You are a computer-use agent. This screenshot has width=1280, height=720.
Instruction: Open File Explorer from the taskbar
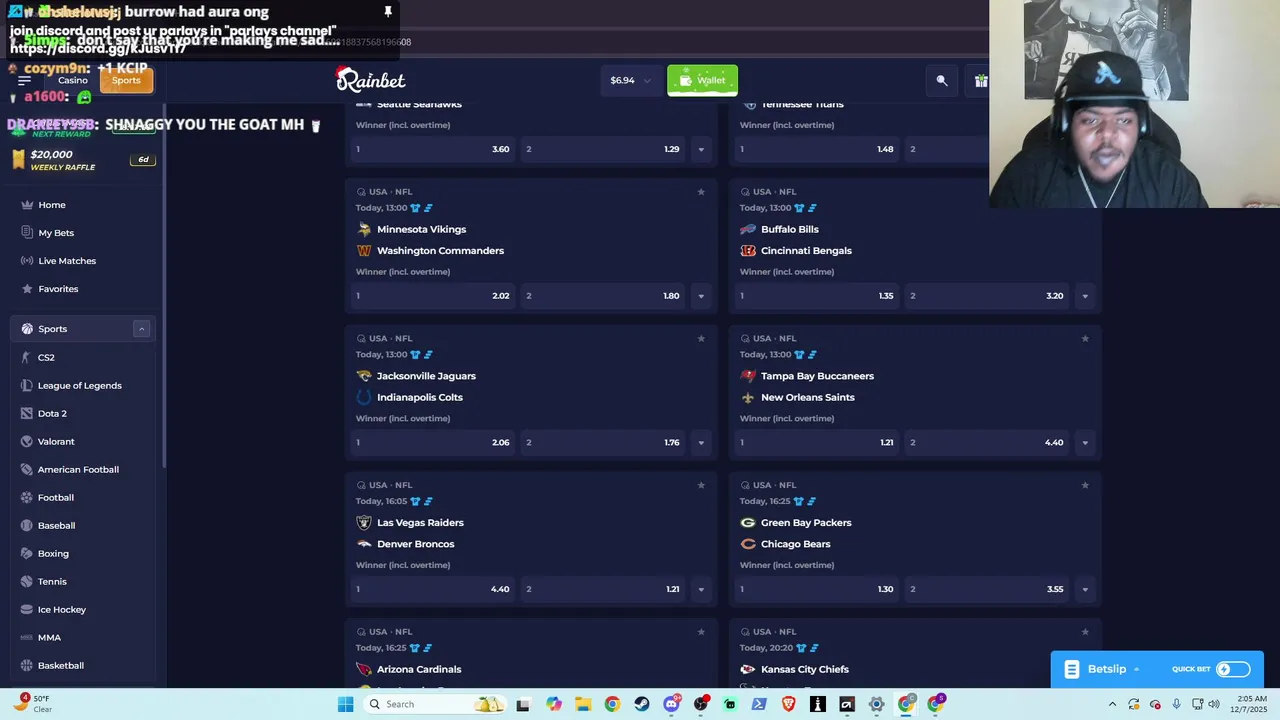click(x=583, y=704)
